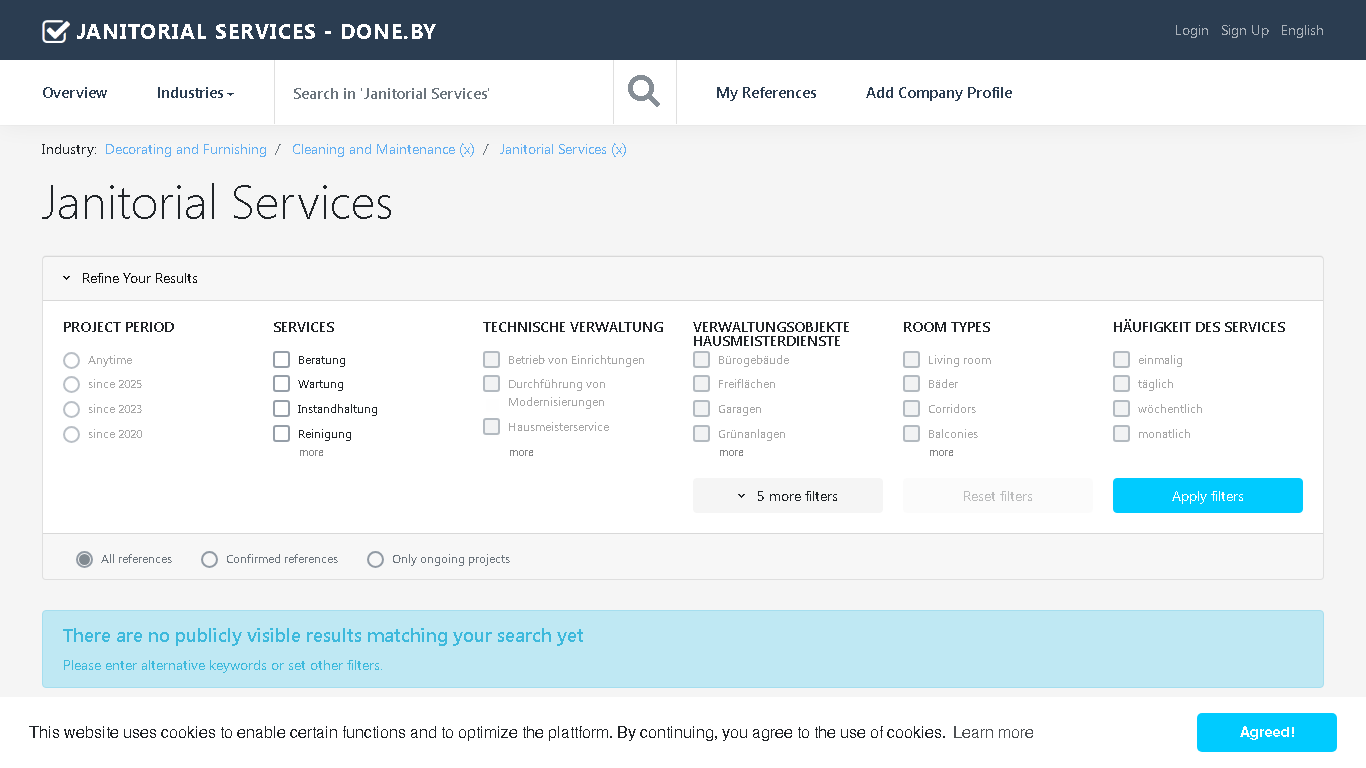The image size is (1366, 768).
Task: Select the All references radio button
Action: coord(84,559)
